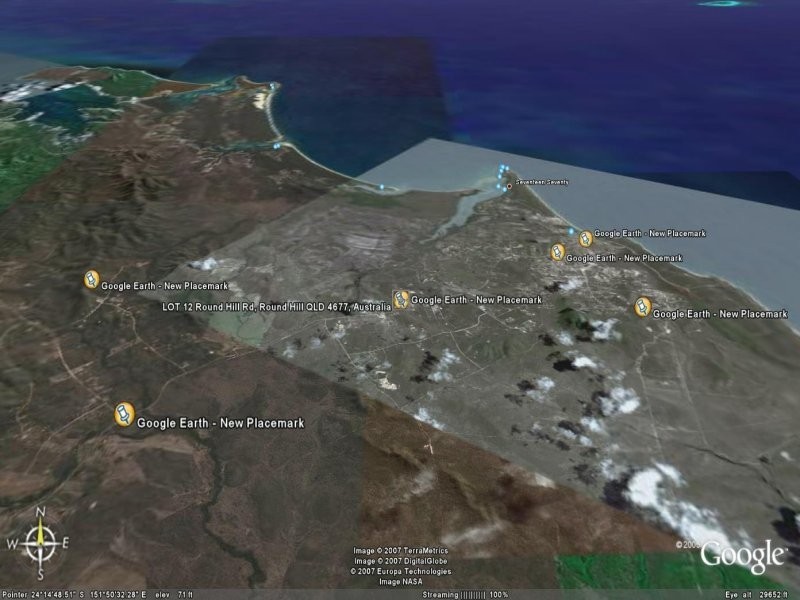Image resolution: width=800 pixels, height=600 pixels.
Task: Click the westernmost yellow placemark pin
Action: tap(91, 281)
